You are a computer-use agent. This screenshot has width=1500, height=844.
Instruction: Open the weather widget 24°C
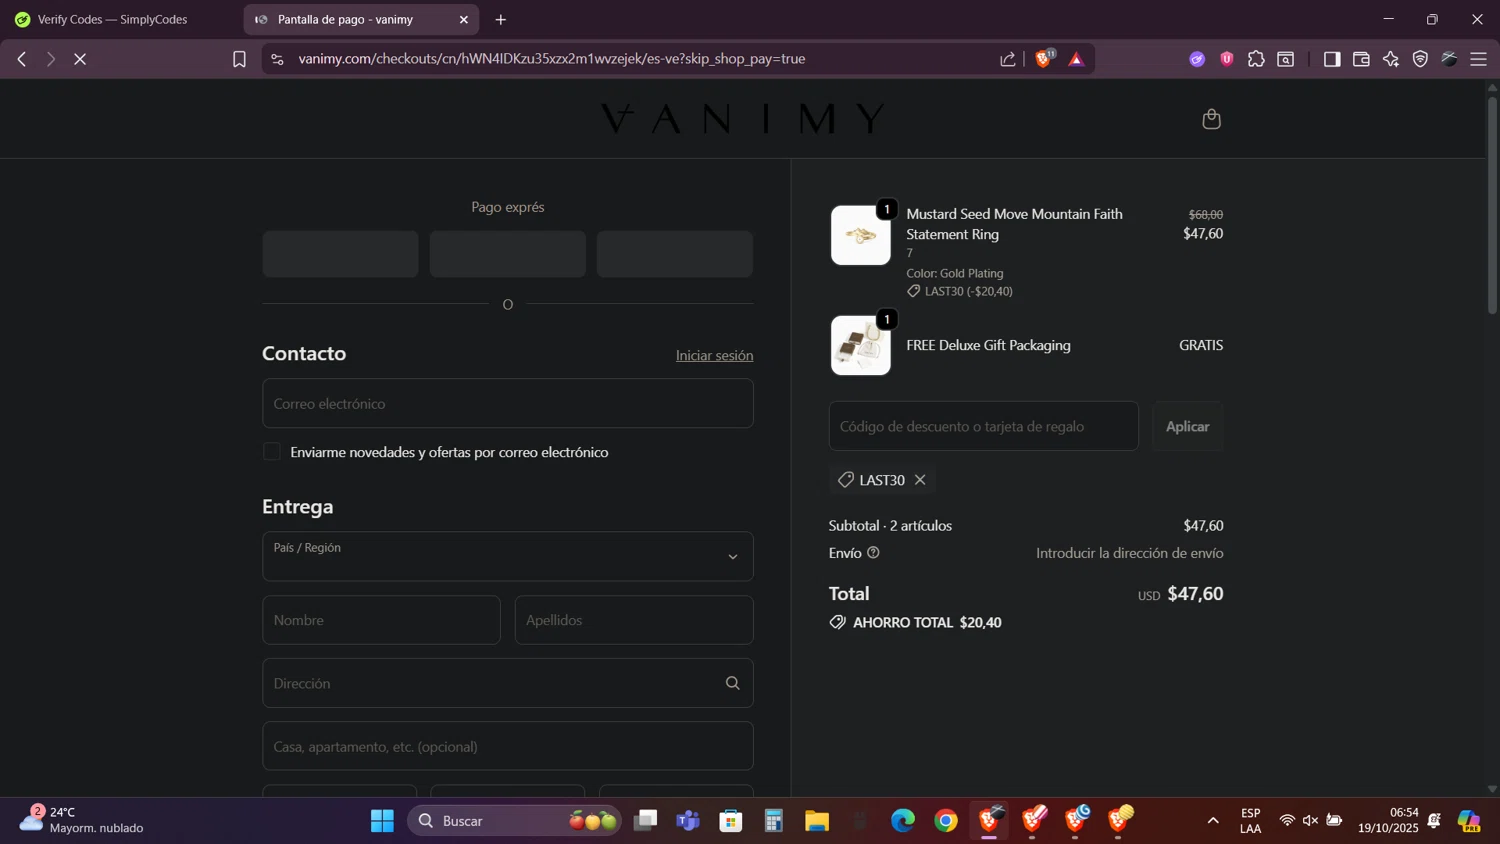(x=82, y=820)
